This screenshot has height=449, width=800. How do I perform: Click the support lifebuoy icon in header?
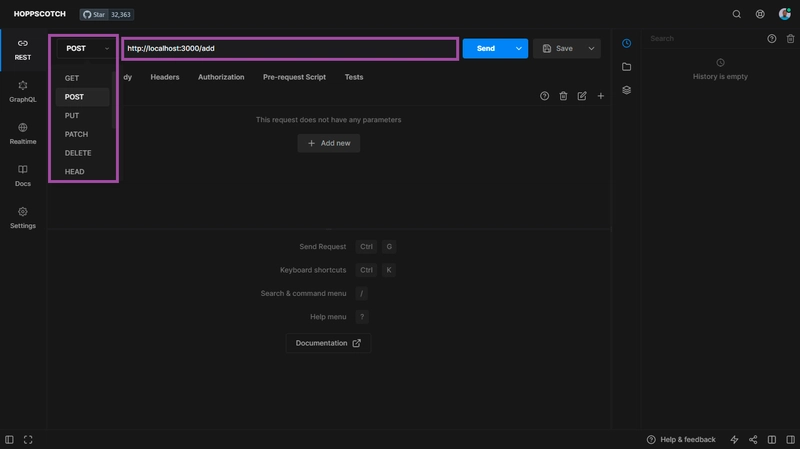(760, 14)
